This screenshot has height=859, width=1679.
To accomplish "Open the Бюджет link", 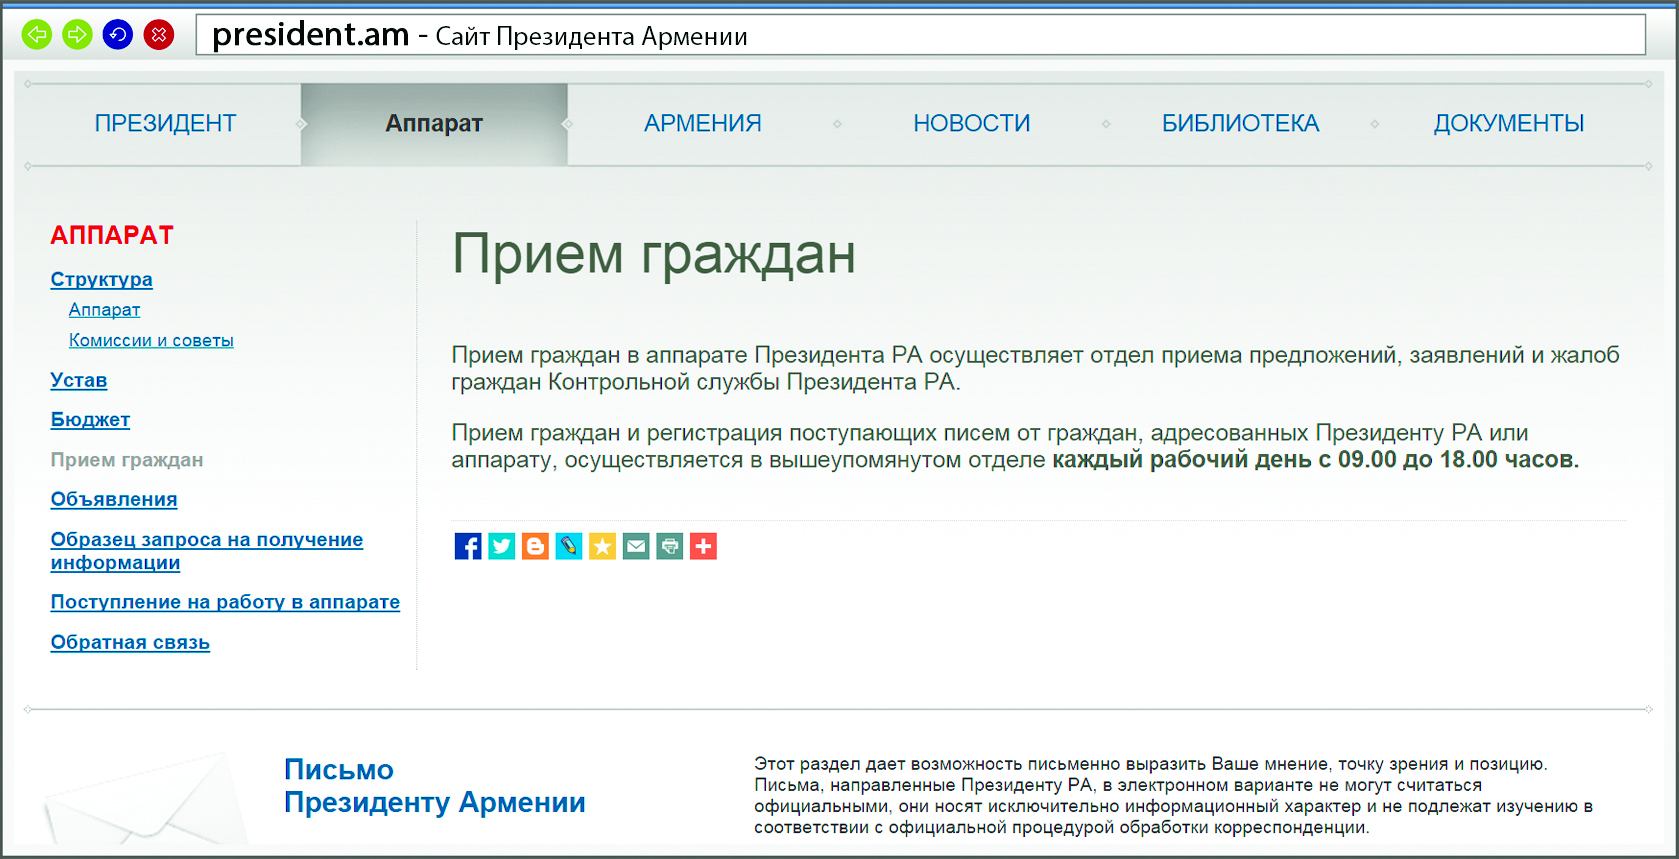I will point(90,420).
